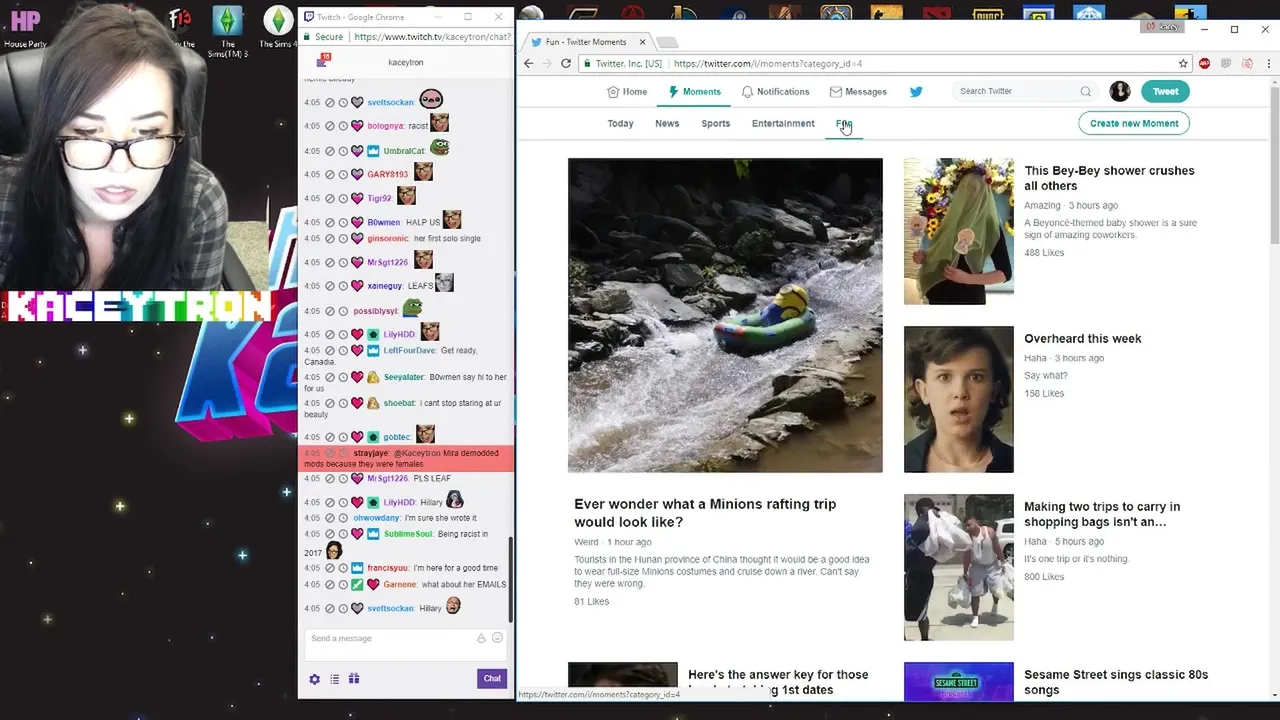Screen dimensions: 1280x720
Task: Open Twitch chat settings gear
Action: (314, 679)
